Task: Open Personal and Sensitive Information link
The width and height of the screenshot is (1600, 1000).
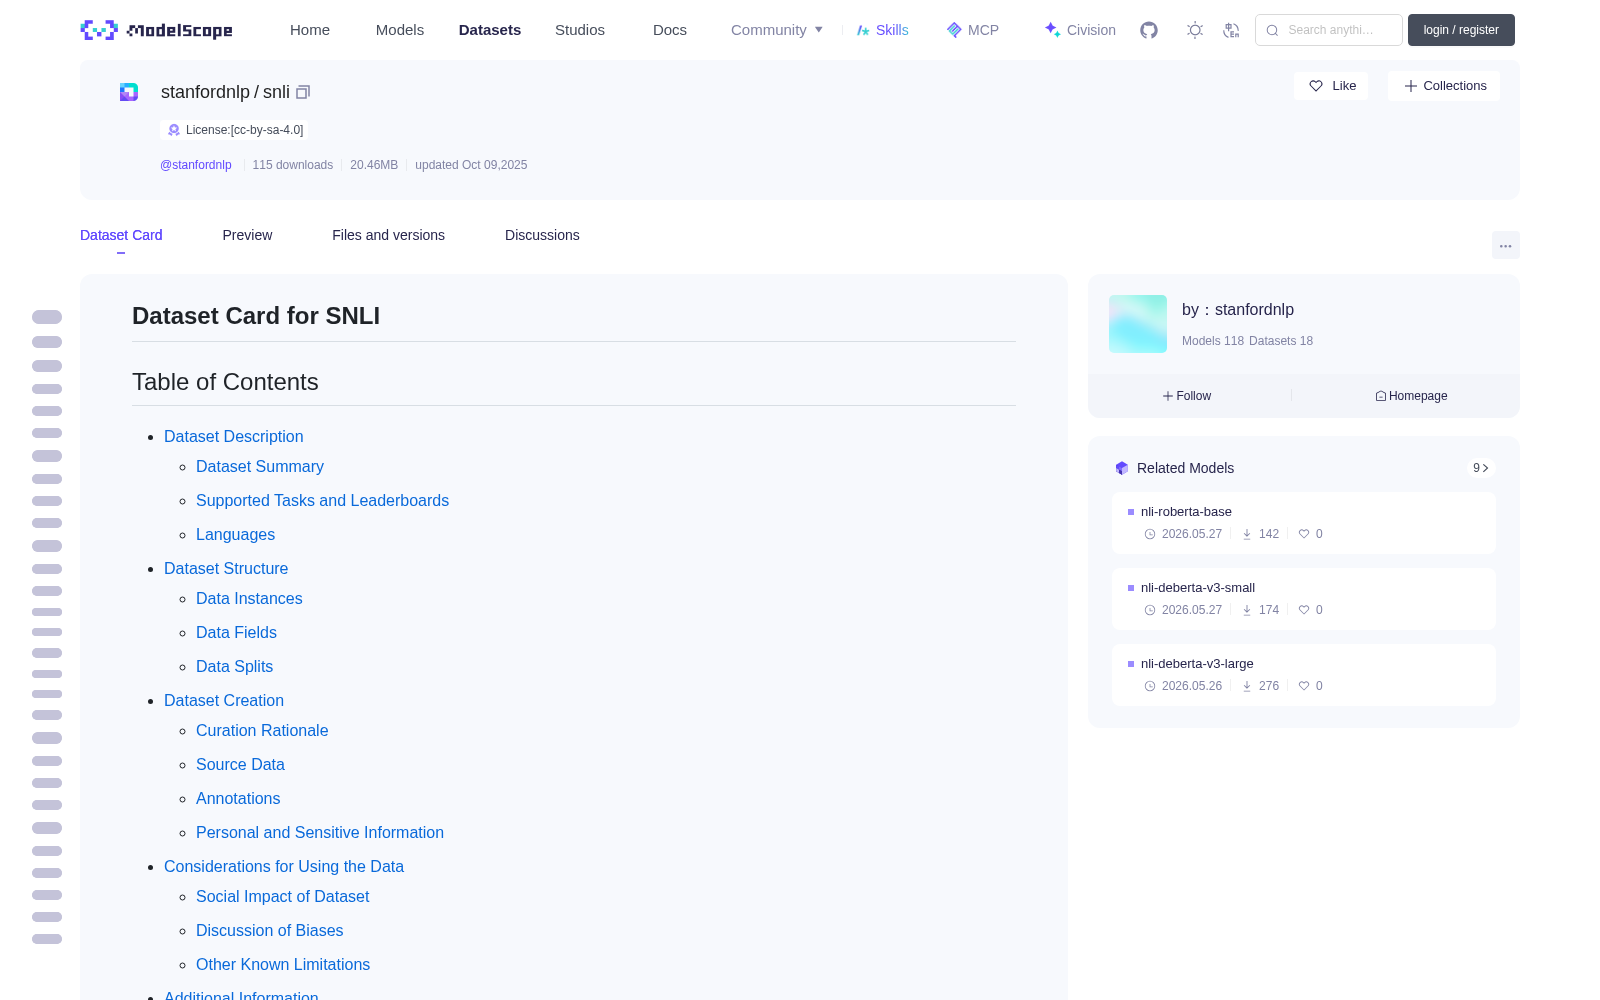Action: 320,832
